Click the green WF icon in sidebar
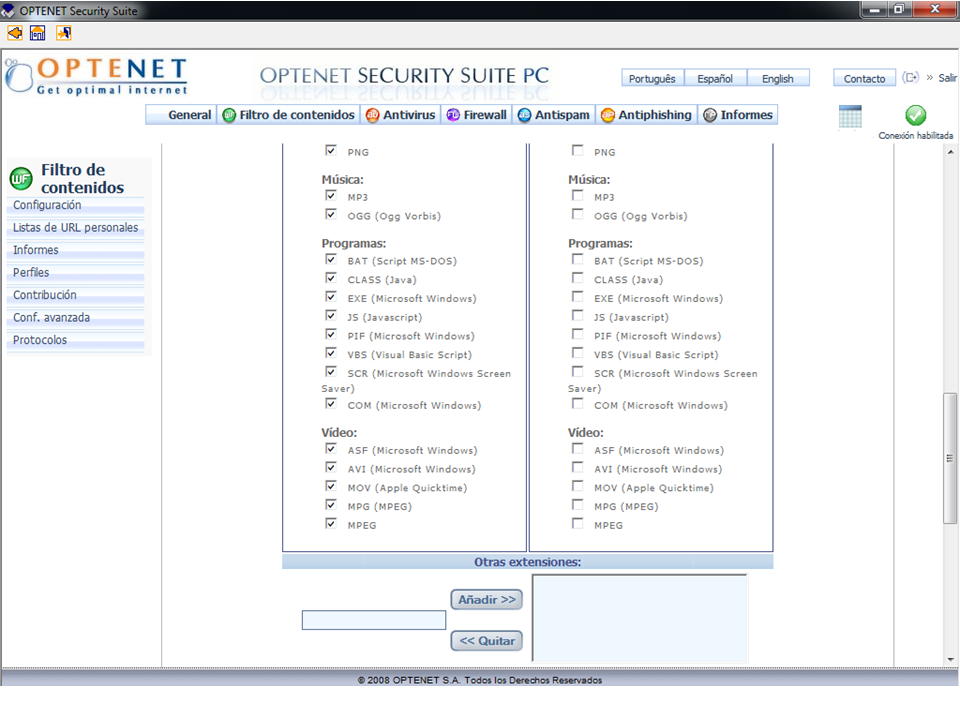 point(21,179)
